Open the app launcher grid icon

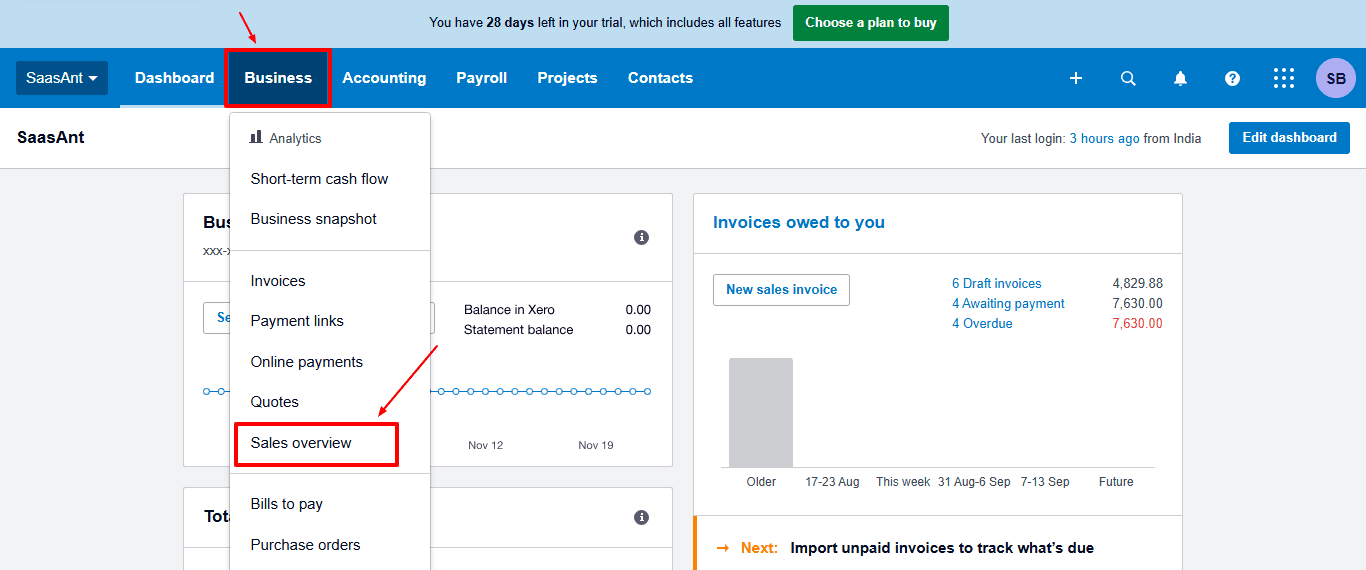click(1284, 78)
